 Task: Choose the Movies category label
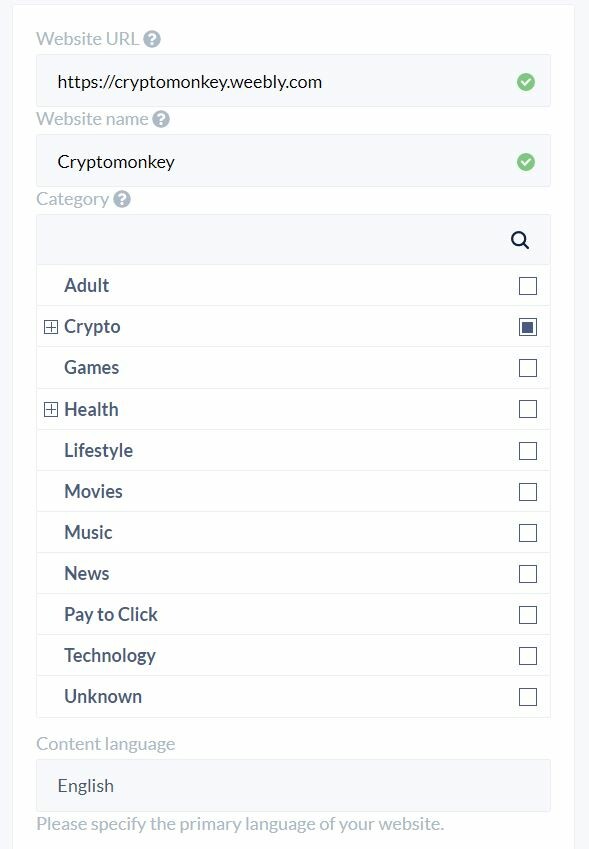[93, 492]
